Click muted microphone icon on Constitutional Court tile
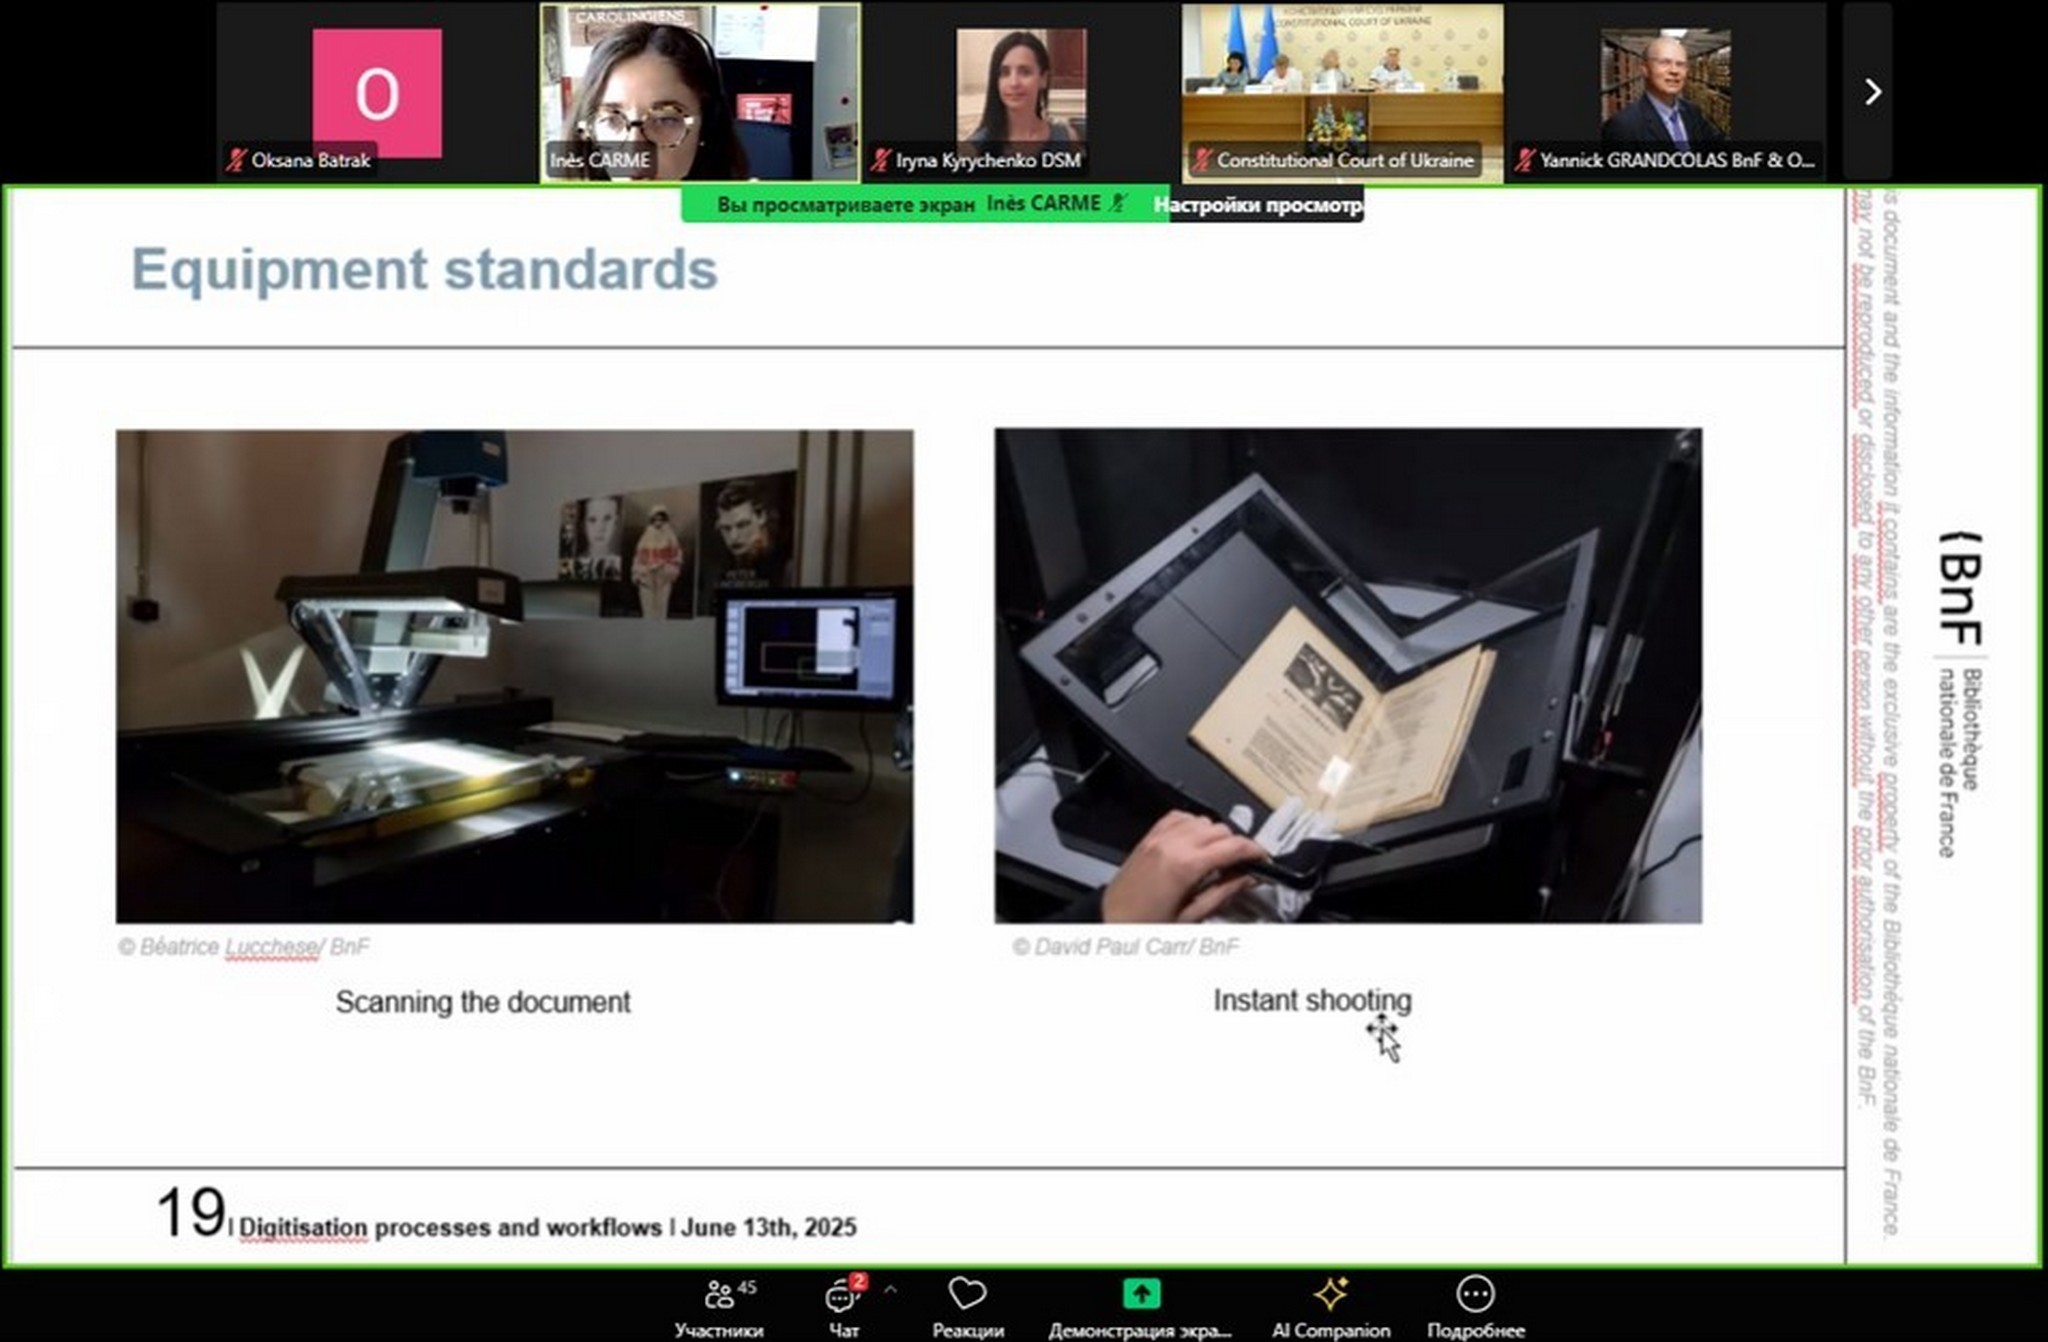This screenshot has height=1342, width=2048. click(1202, 160)
